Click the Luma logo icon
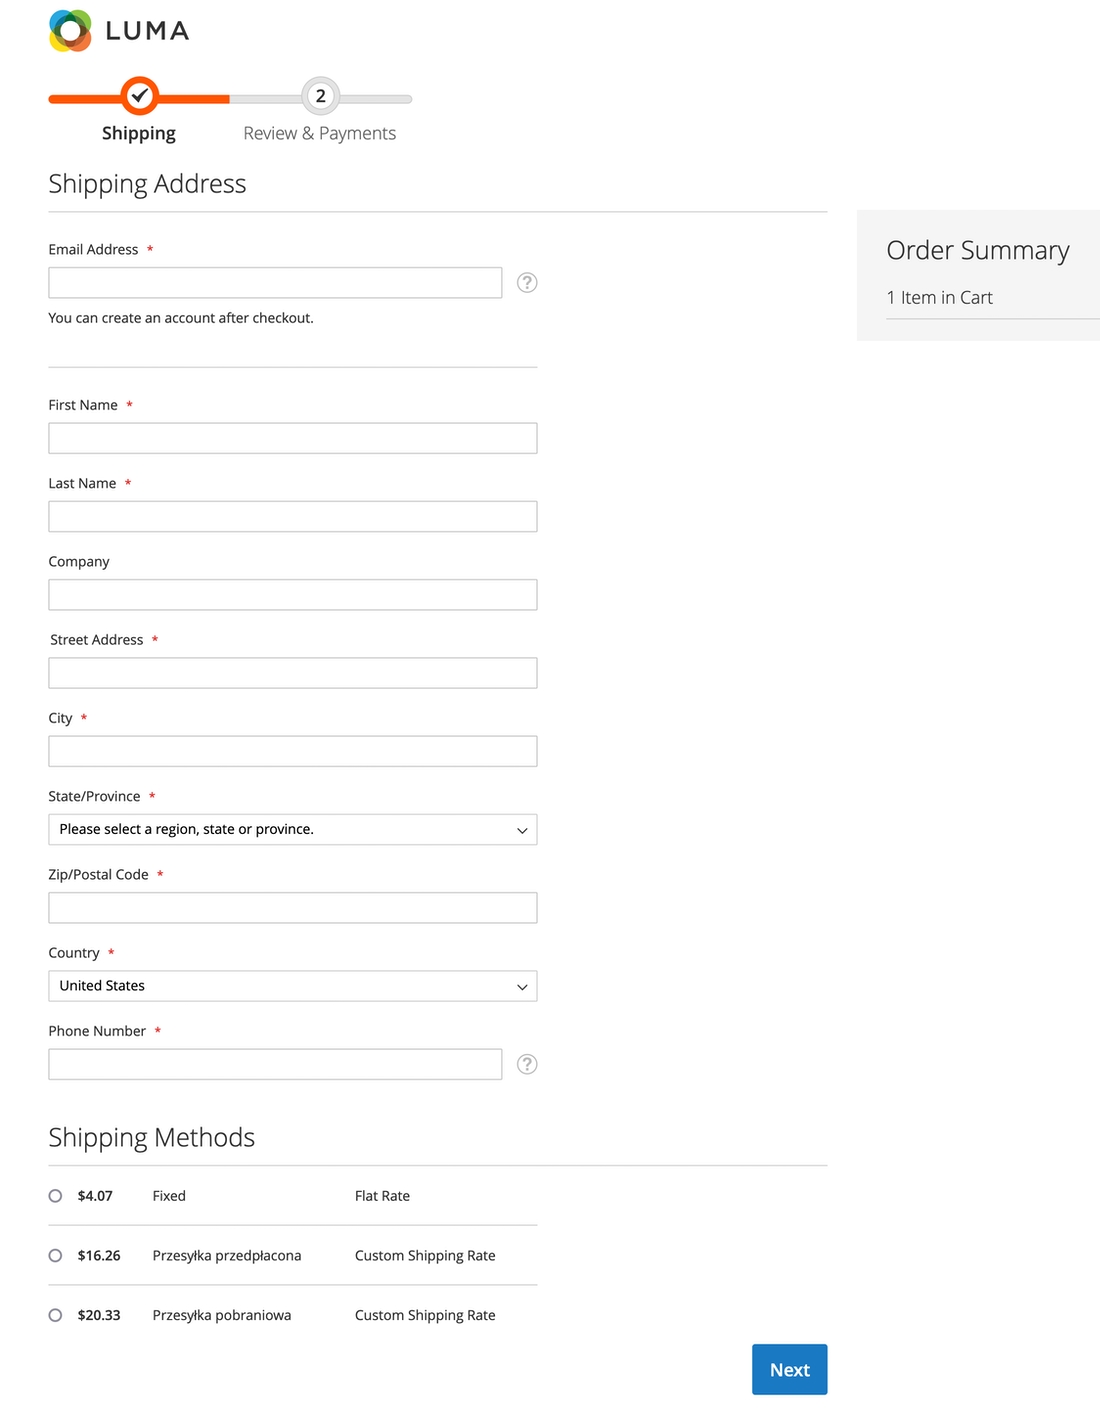The width and height of the screenshot is (1100, 1414). 70,31
